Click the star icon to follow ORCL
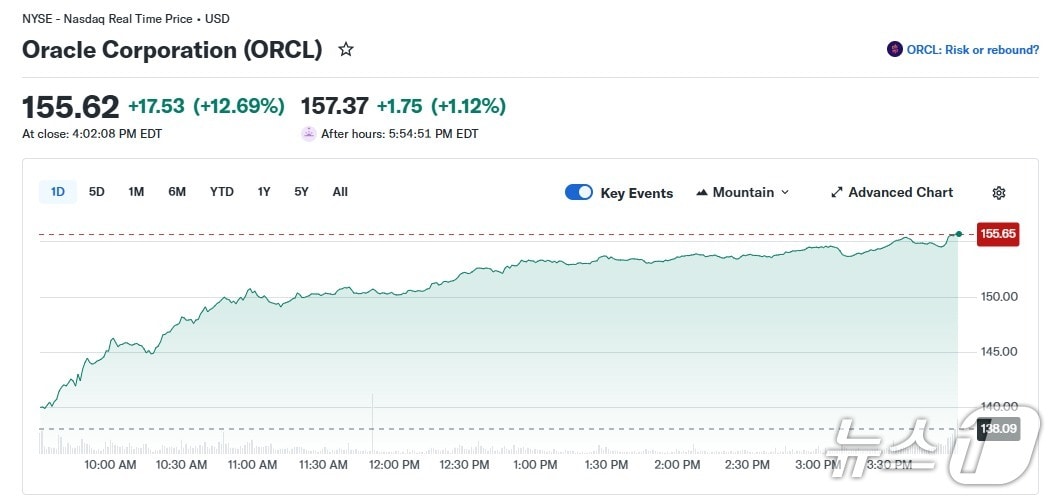Viewport: 1057px width, 501px height. tap(346, 49)
